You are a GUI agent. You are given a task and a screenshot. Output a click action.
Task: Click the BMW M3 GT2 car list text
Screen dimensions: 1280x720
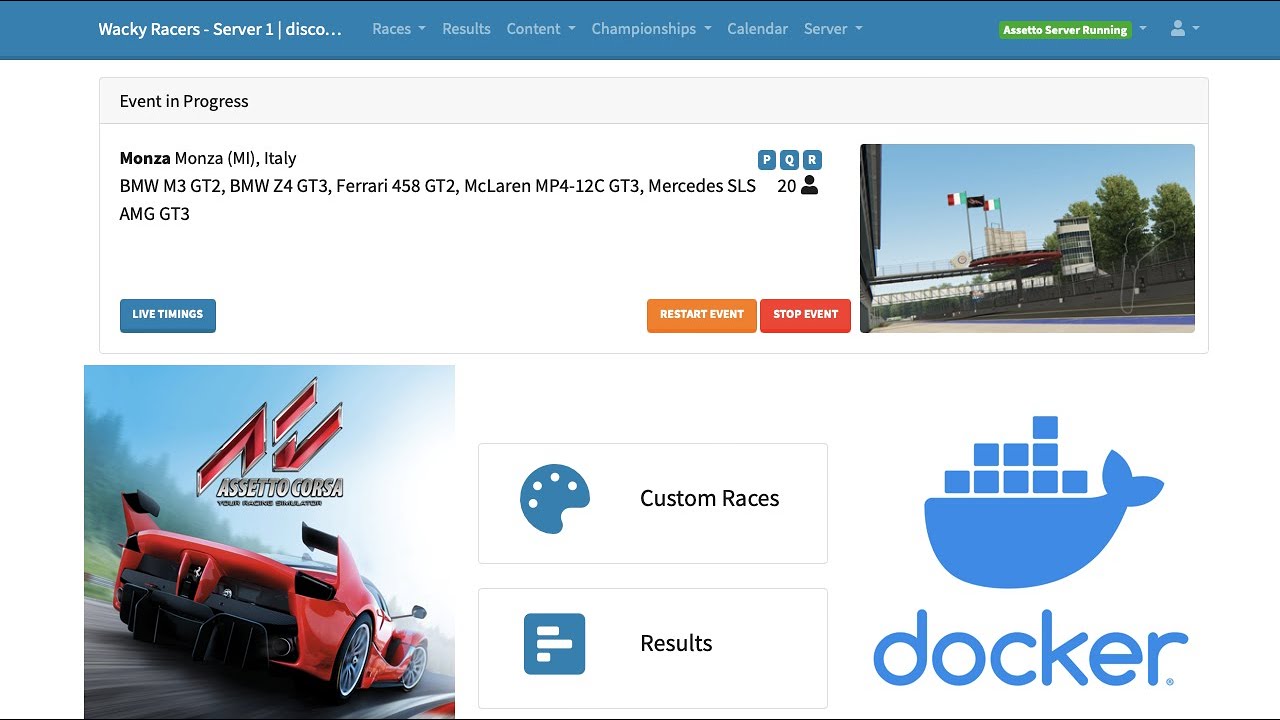tap(438, 200)
